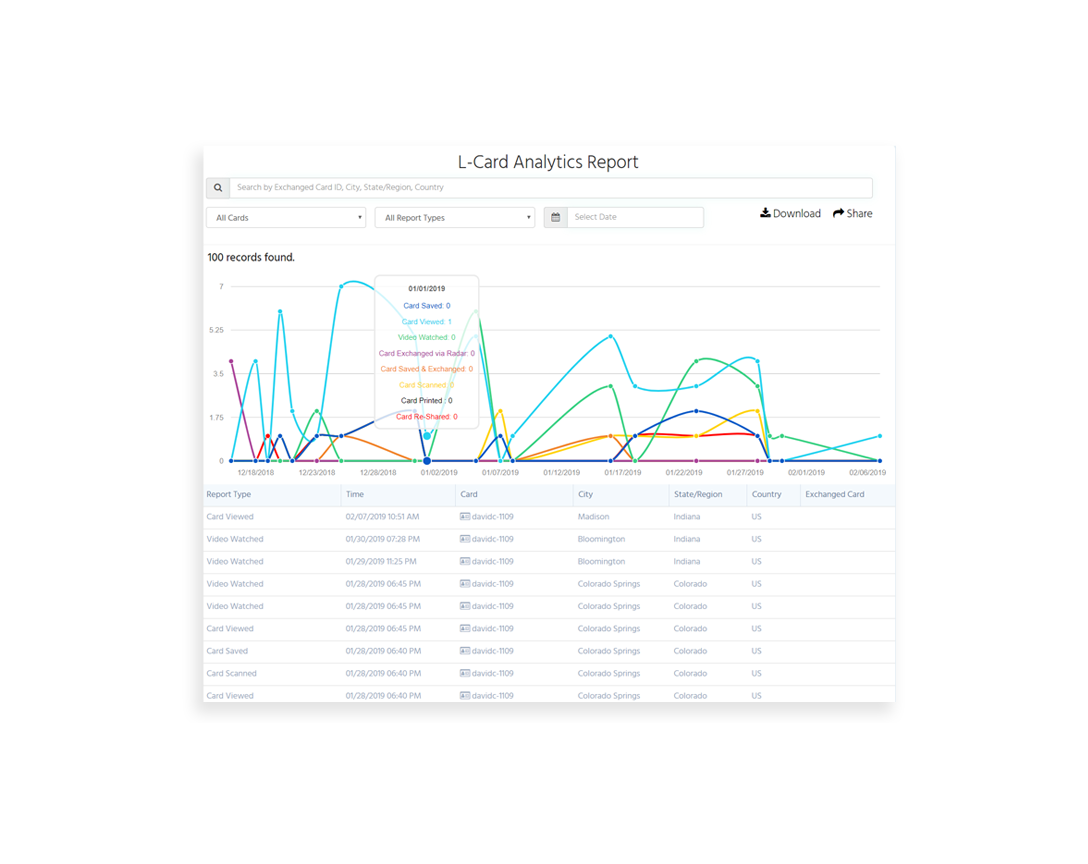Screen dimensions: 1088x864
Task: Click davidc-1109 in the Madison row
Action: pos(493,517)
